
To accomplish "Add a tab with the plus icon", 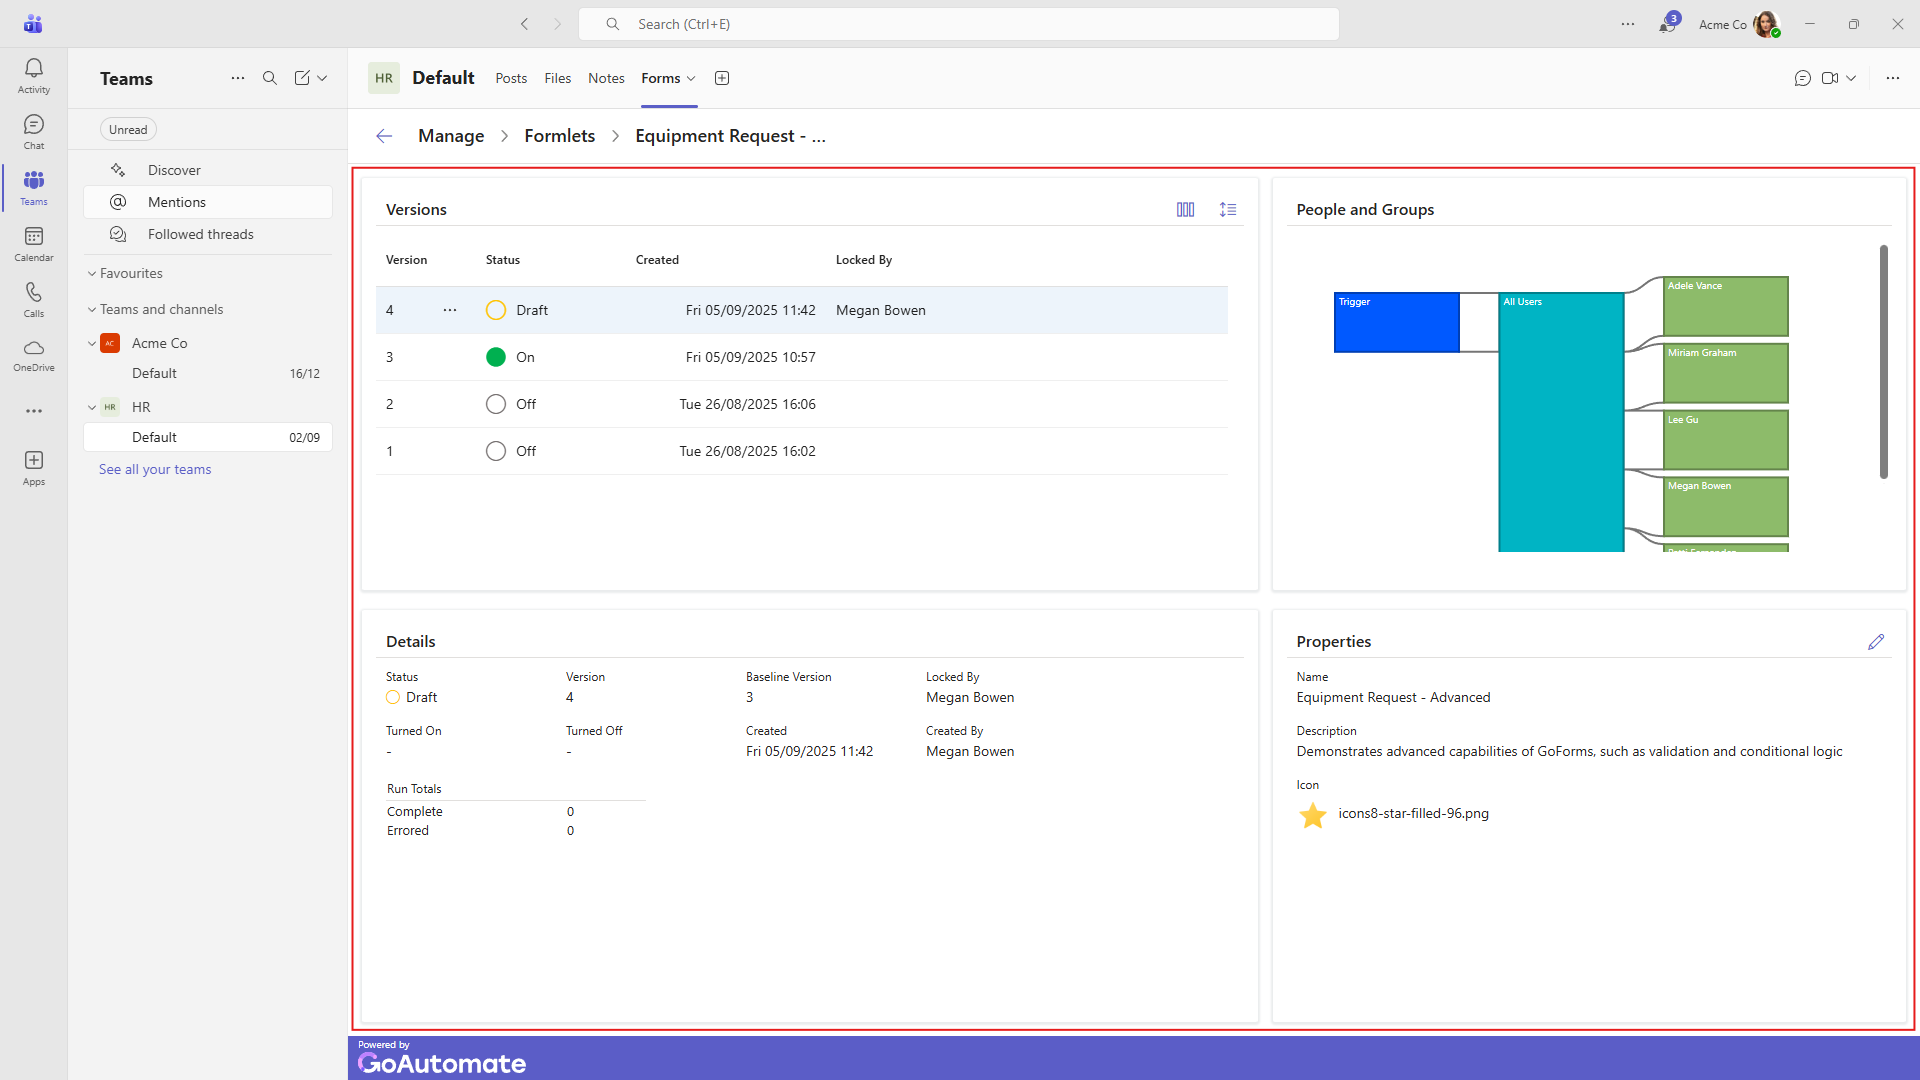I will [722, 78].
